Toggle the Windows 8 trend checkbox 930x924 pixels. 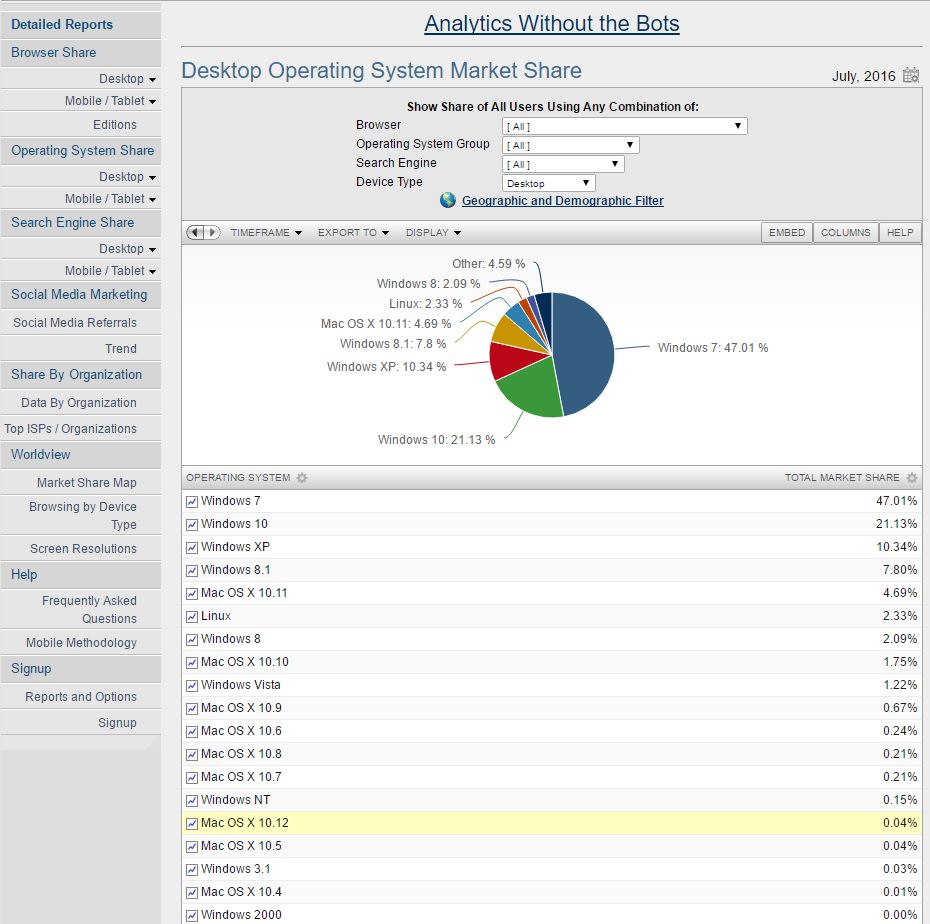point(192,640)
